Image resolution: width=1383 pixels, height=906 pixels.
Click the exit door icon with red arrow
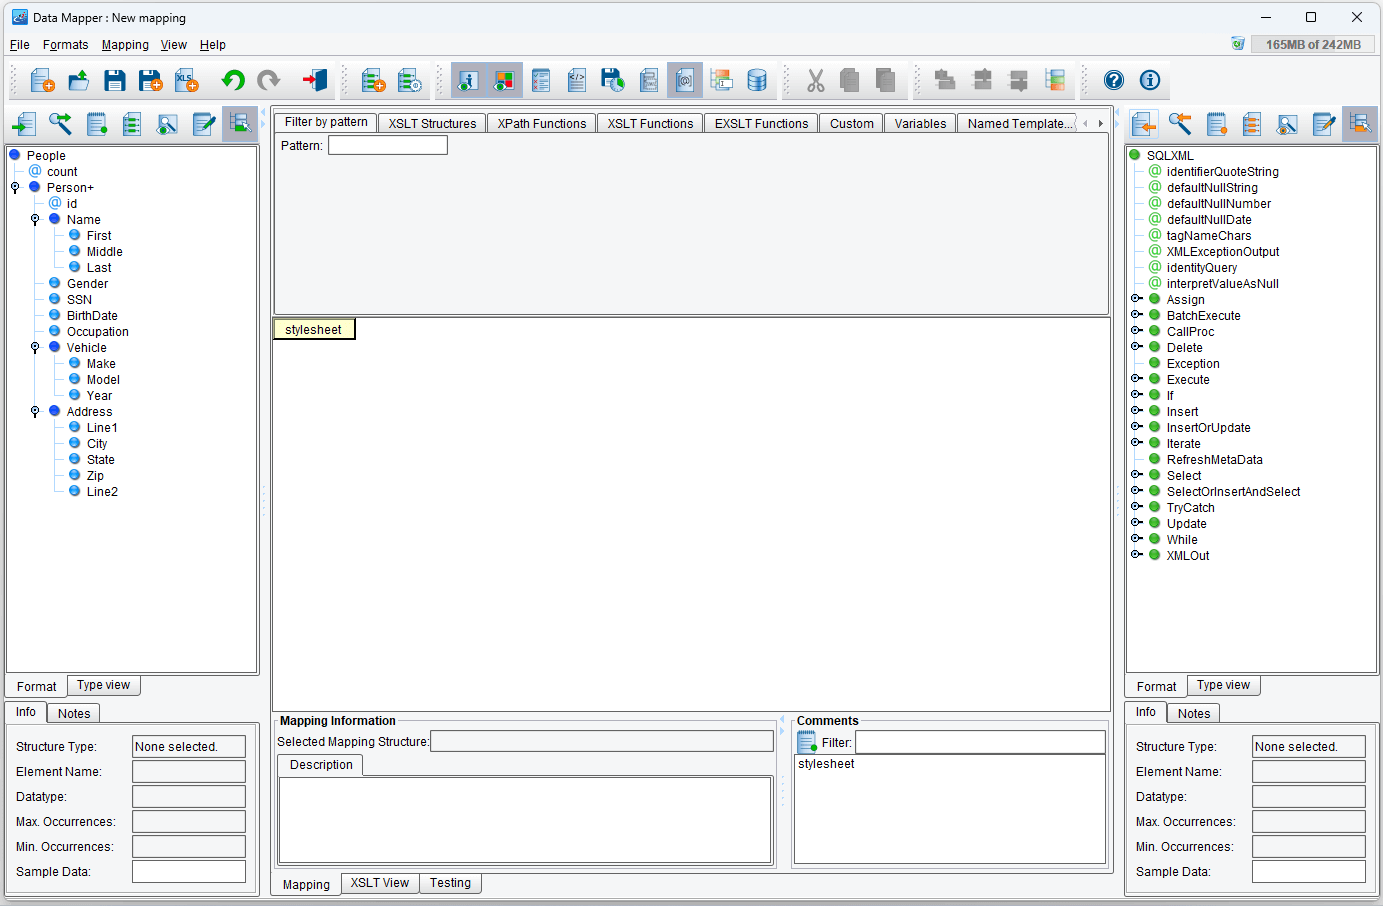pyautogui.click(x=315, y=80)
